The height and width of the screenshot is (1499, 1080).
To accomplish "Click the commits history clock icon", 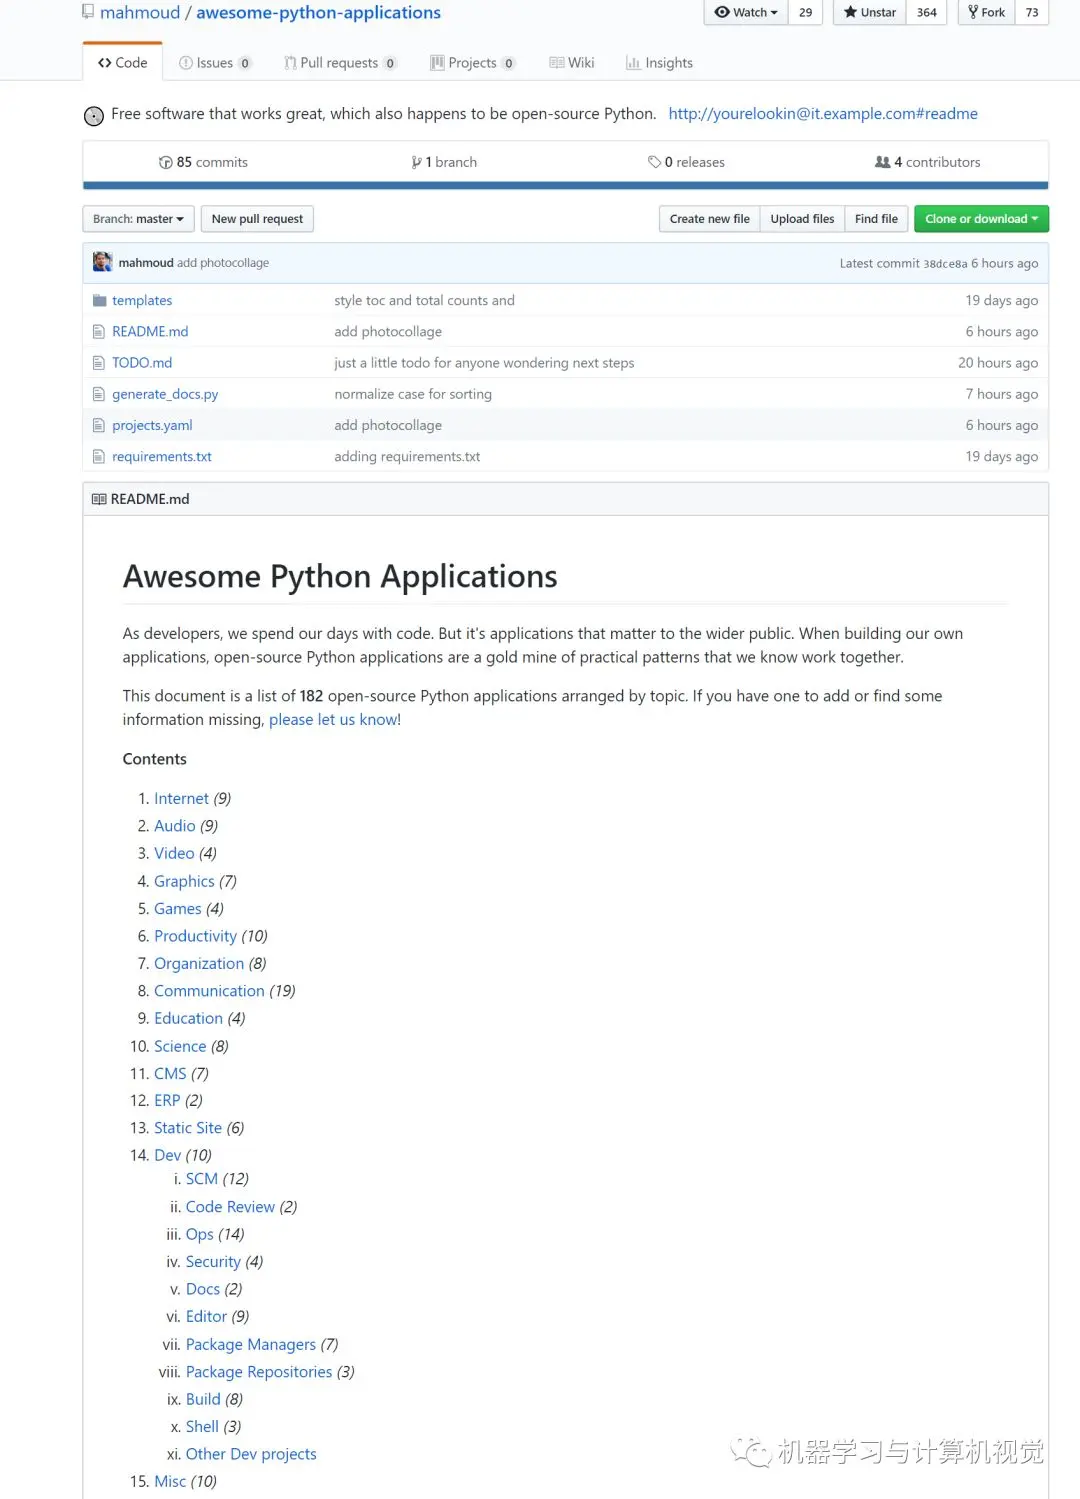I will point(165,162).
